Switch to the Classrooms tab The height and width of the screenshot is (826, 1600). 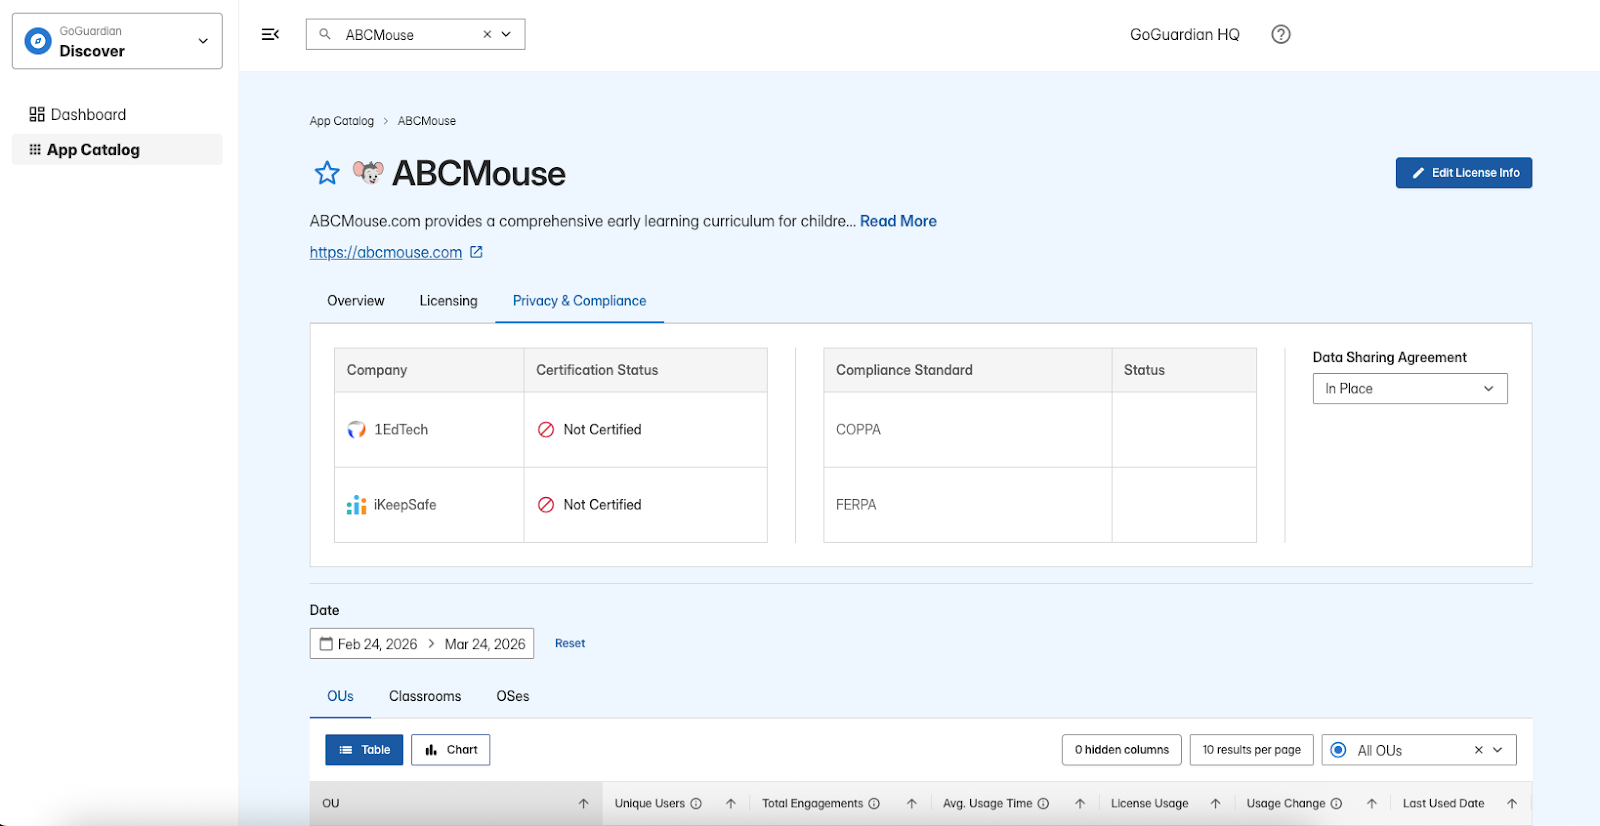tap(425, 697)
